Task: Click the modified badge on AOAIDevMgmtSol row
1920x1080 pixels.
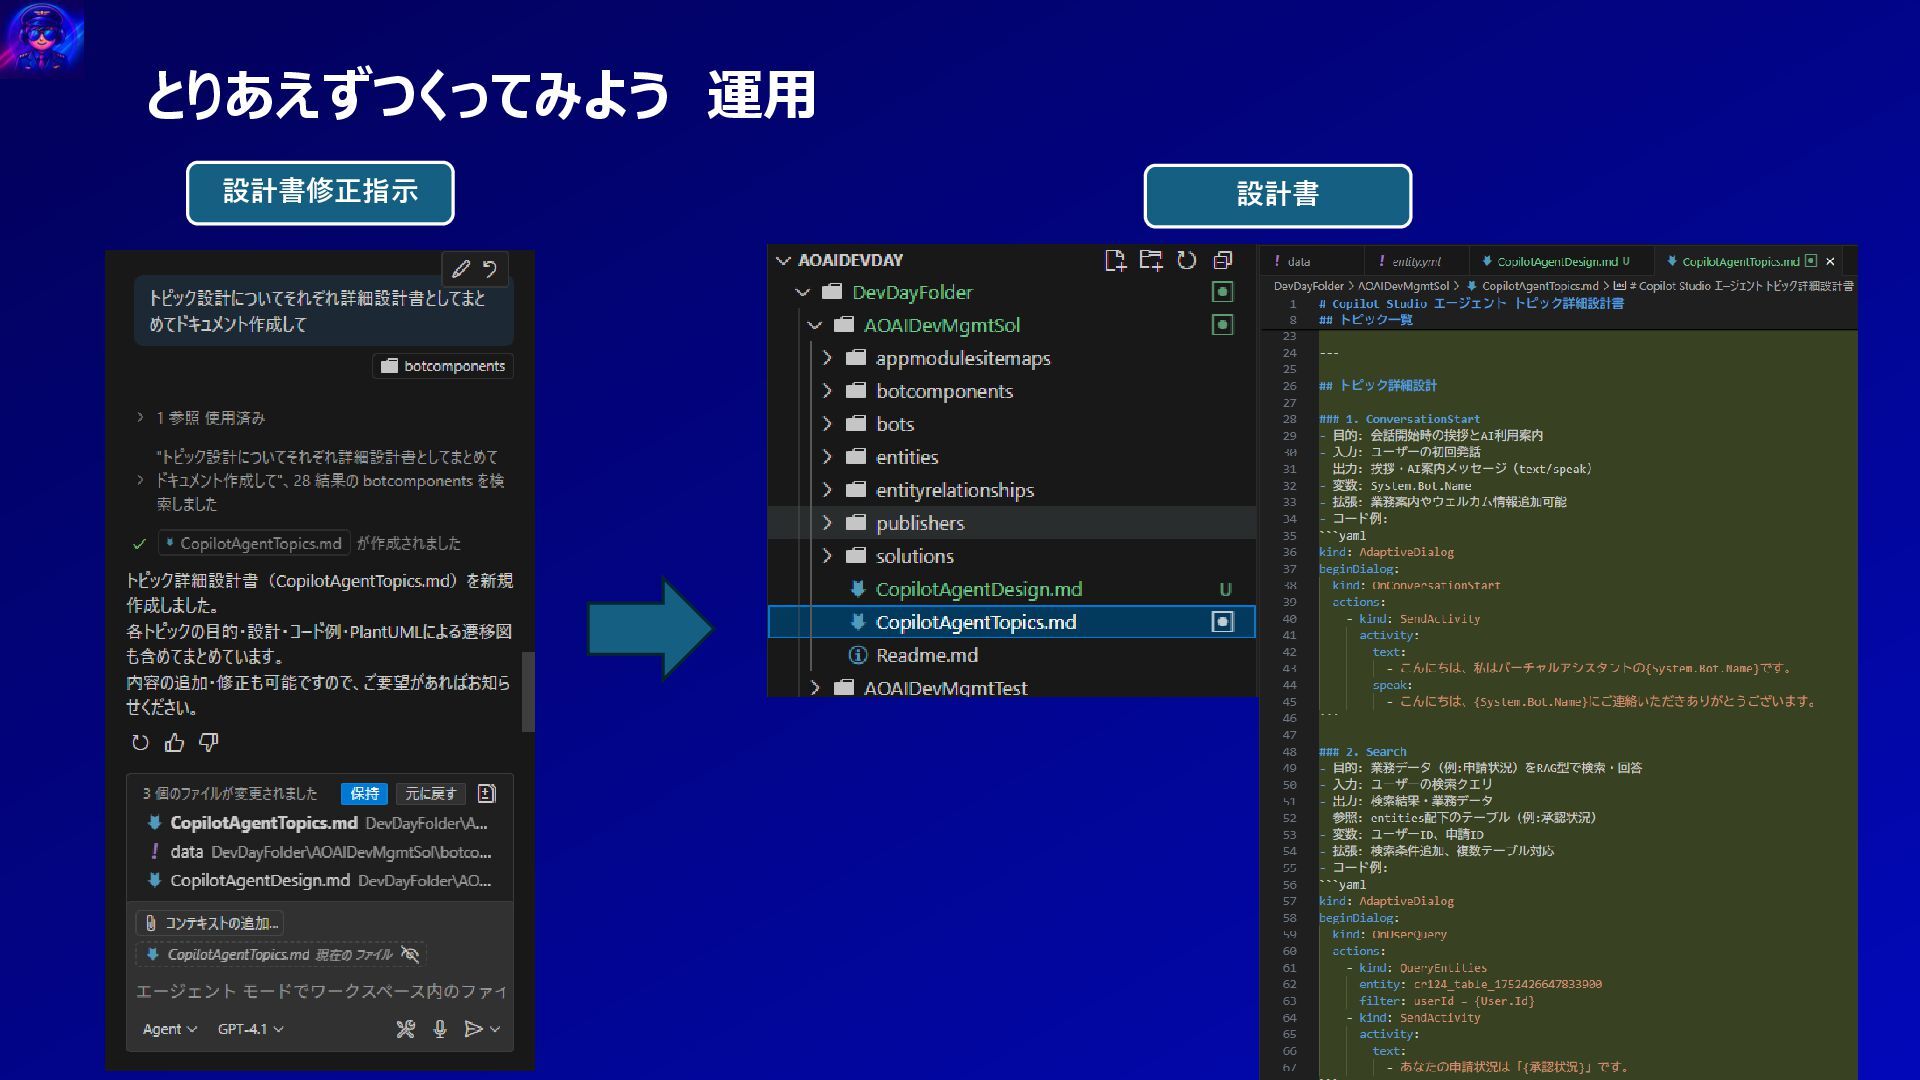Action: (1222, 325)
